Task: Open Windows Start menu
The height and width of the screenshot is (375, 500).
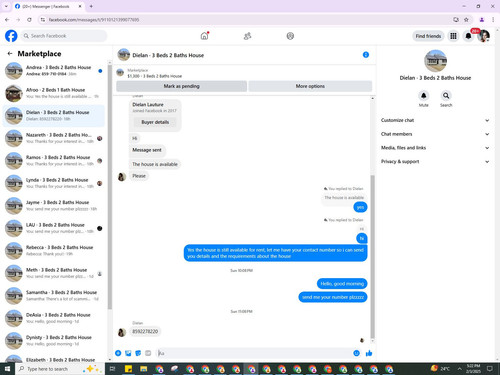Action: (x=7, y=369)
